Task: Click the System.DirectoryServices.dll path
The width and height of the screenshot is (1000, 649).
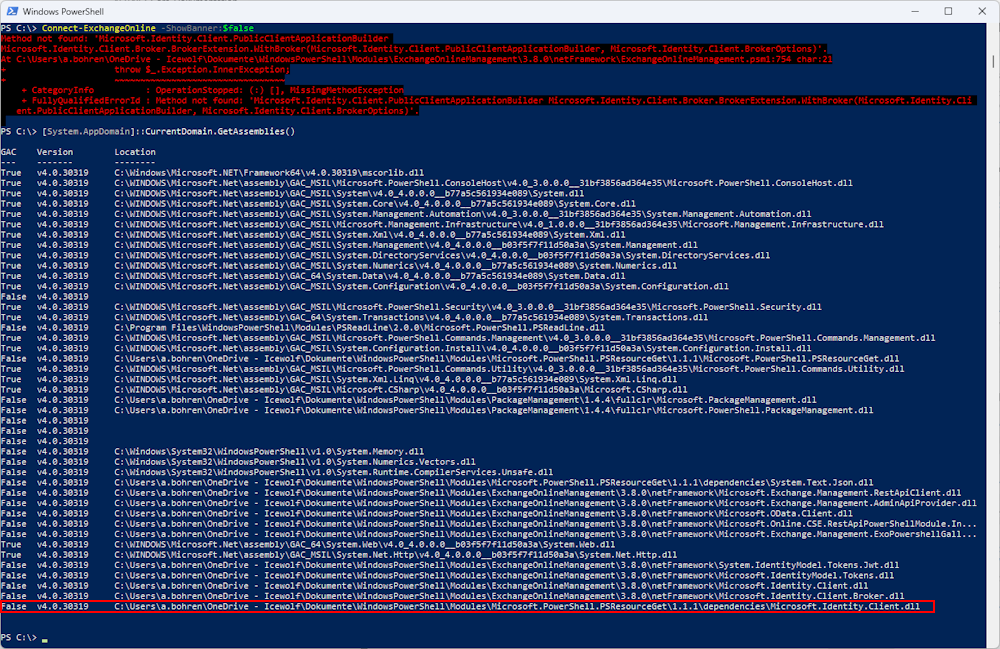Action: click(442, 255)
